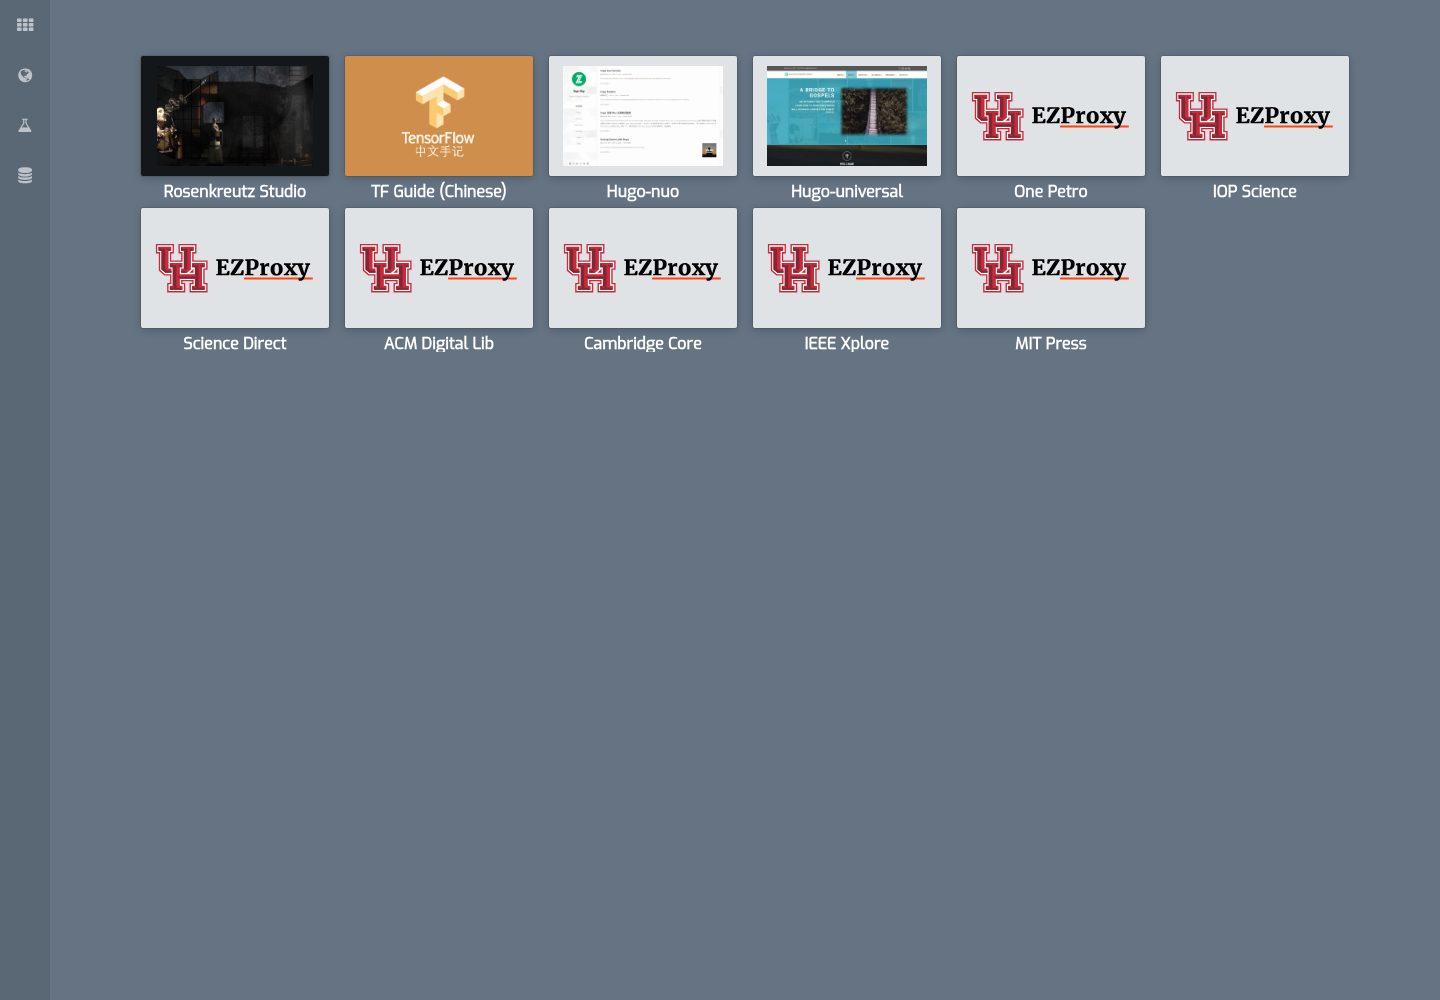Screen dimensions: 1440x1000
Task: Open the globe icon in the sidebar
Action: tap(25, 75)
